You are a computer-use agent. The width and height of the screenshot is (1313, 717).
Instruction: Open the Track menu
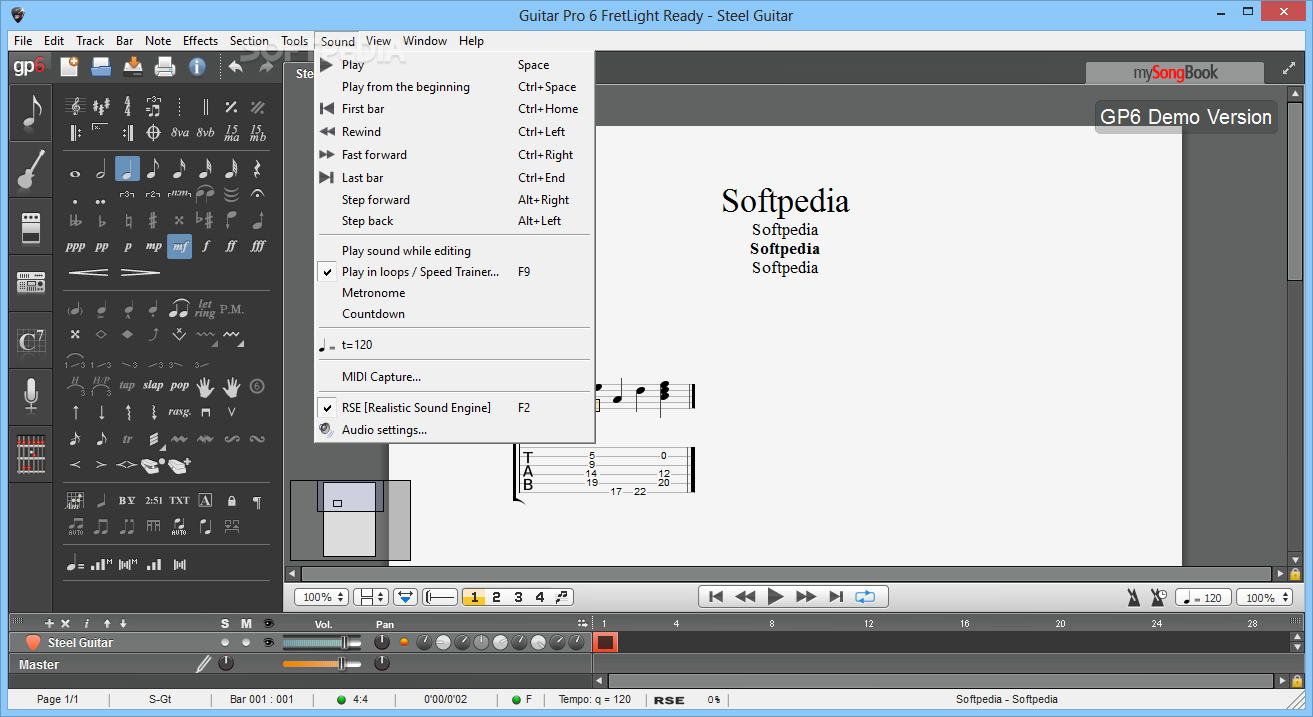coord(90,41)
